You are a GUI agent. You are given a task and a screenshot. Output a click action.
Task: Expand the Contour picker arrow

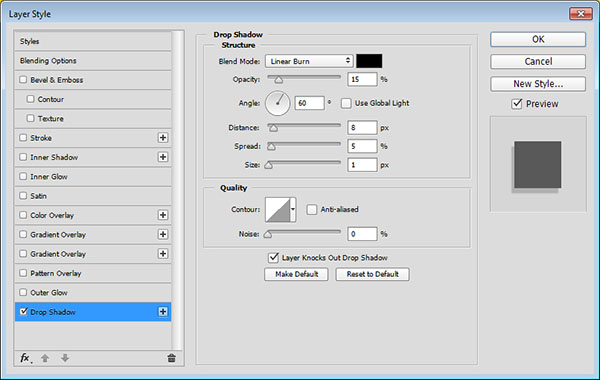point(293,209)
